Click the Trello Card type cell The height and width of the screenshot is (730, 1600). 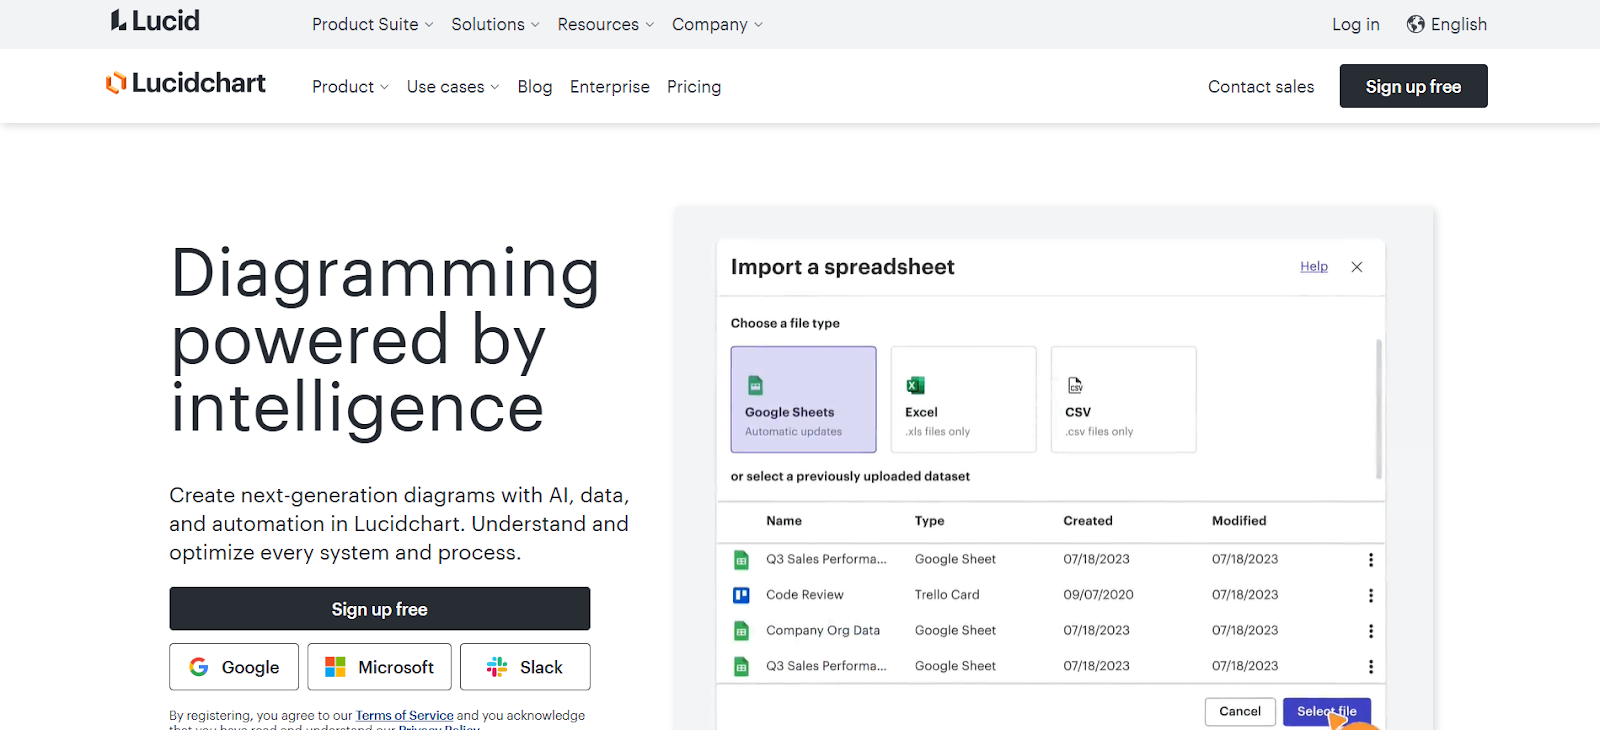pos(947,595)
